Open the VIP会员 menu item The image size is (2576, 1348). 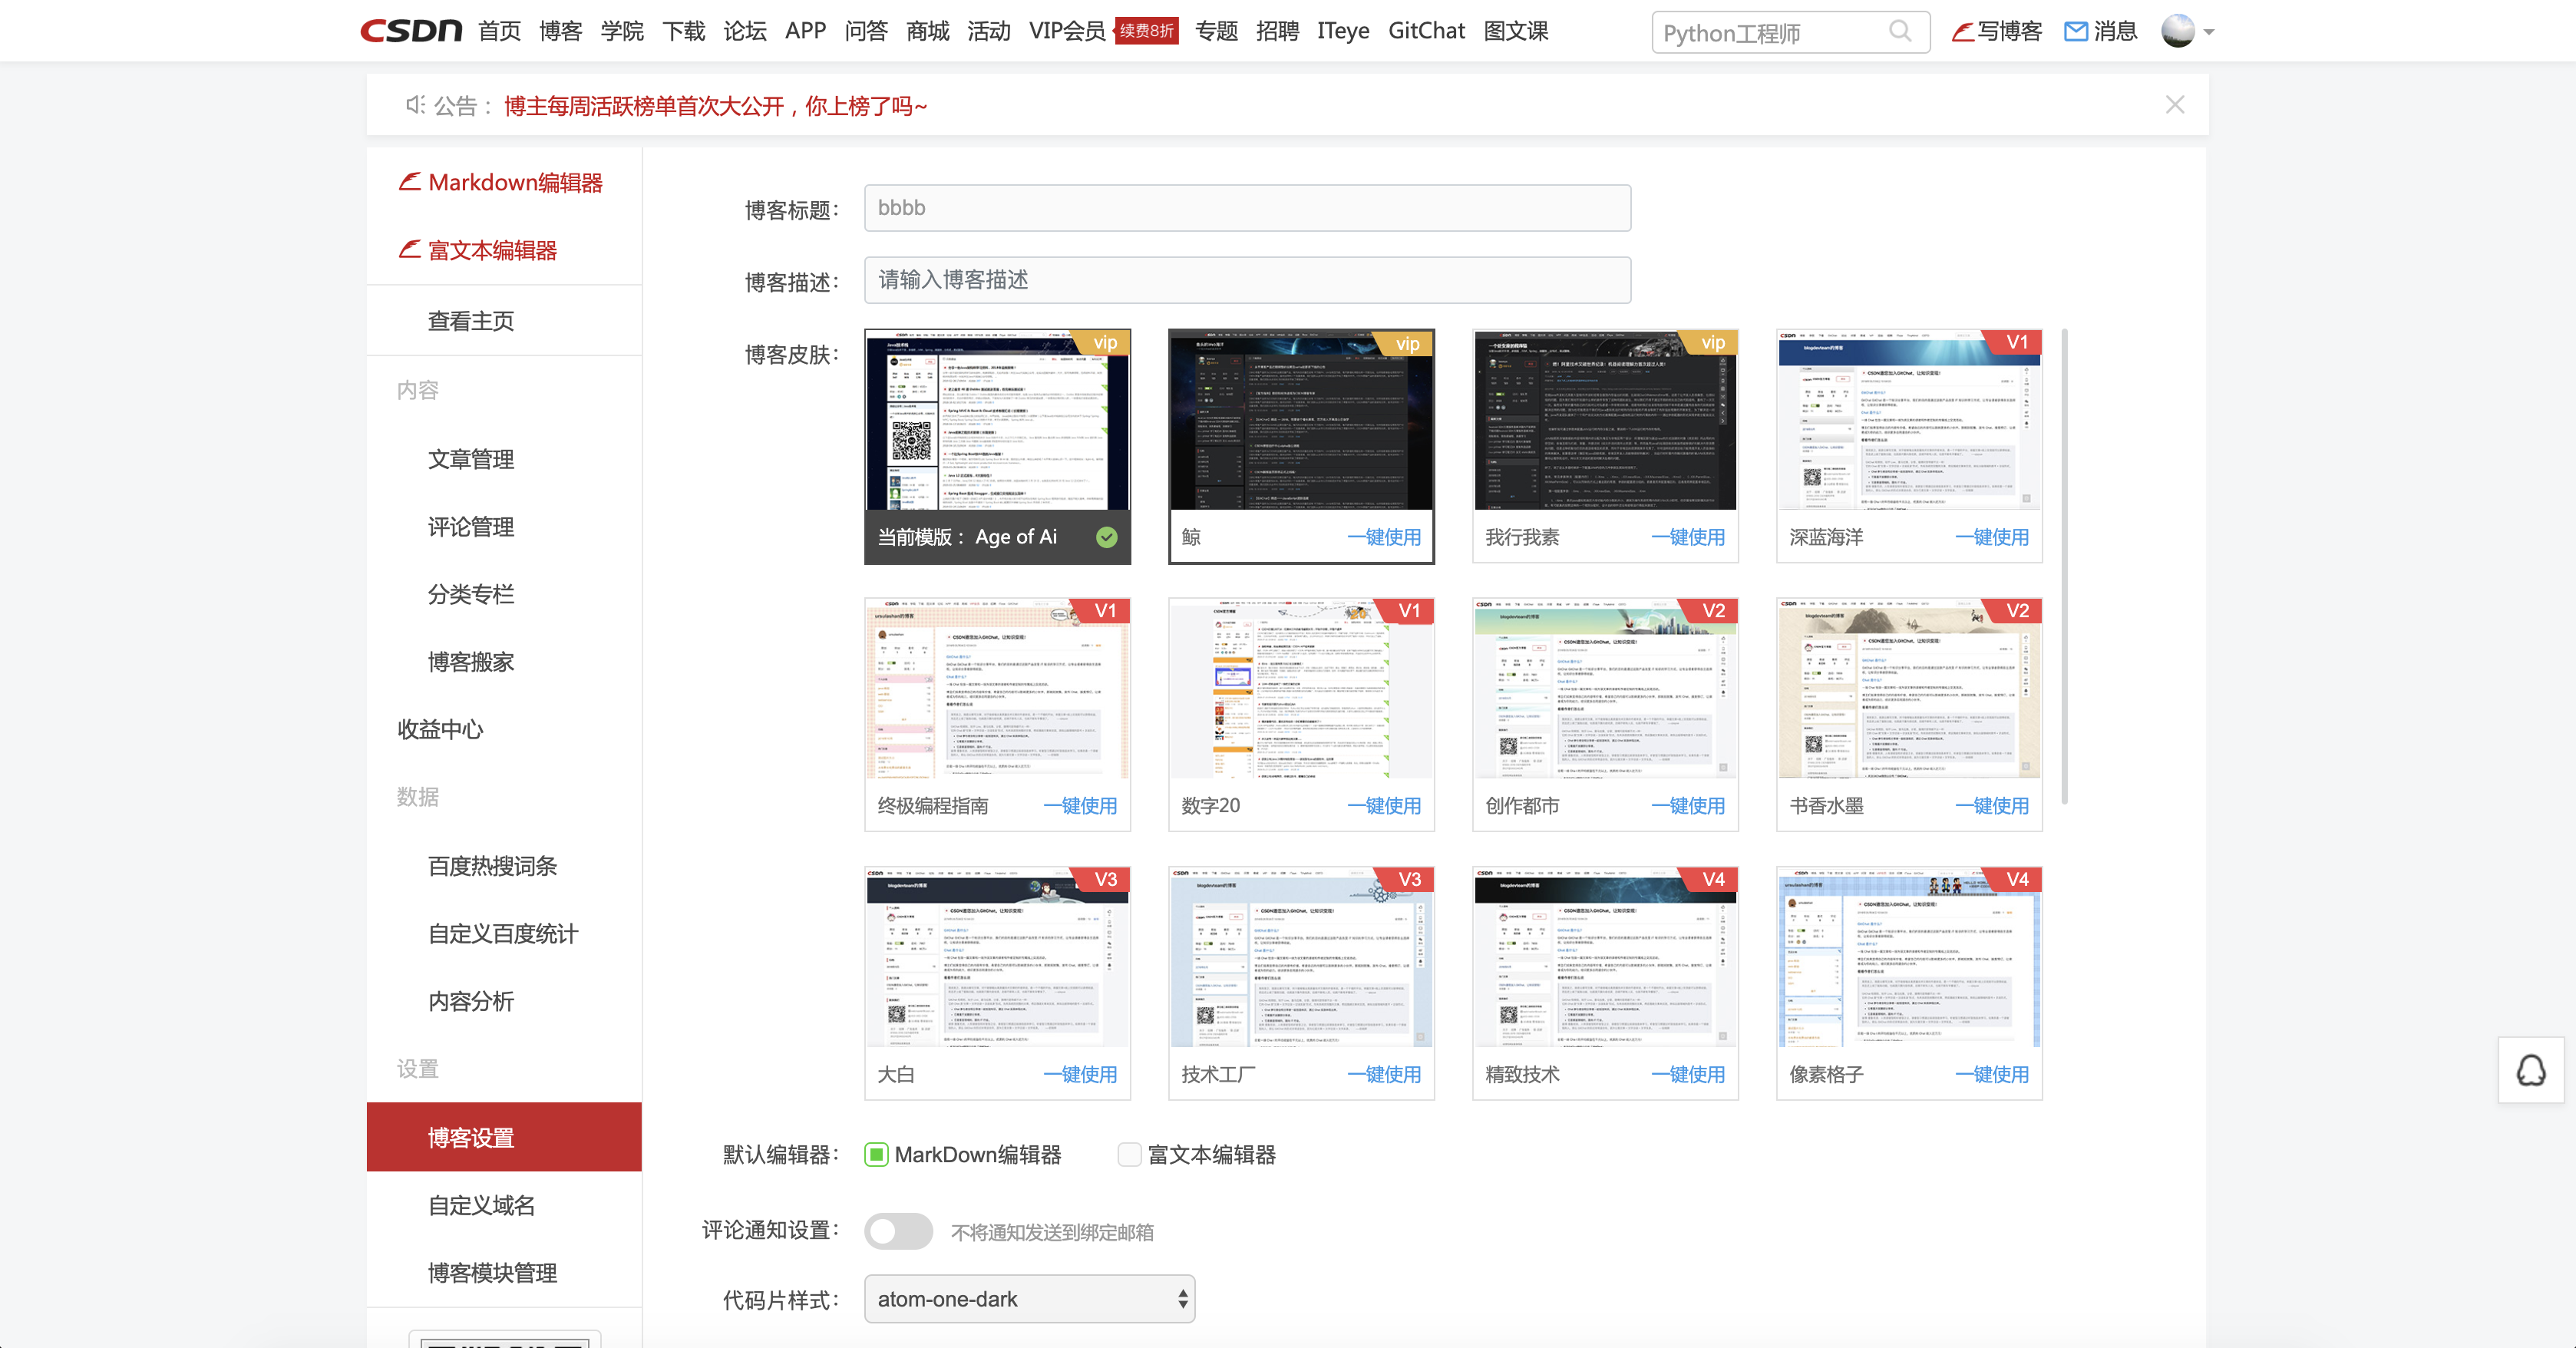point(1066,31)
